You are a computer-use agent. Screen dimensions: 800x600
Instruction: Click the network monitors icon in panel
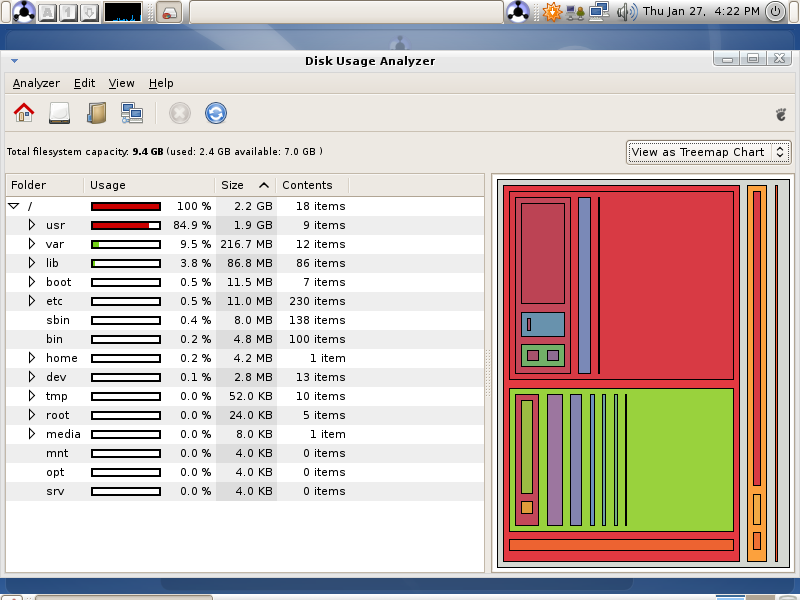598,11
